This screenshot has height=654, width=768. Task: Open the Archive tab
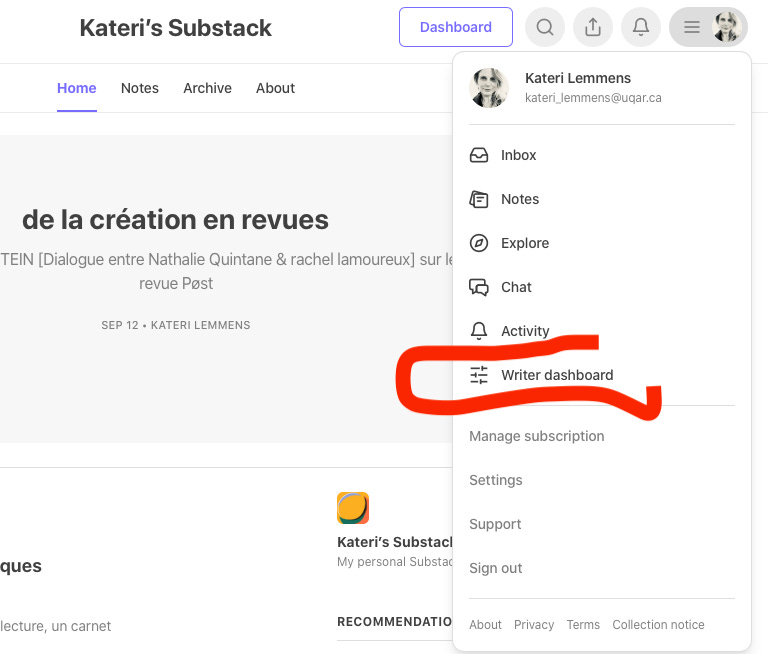[207, 88]
